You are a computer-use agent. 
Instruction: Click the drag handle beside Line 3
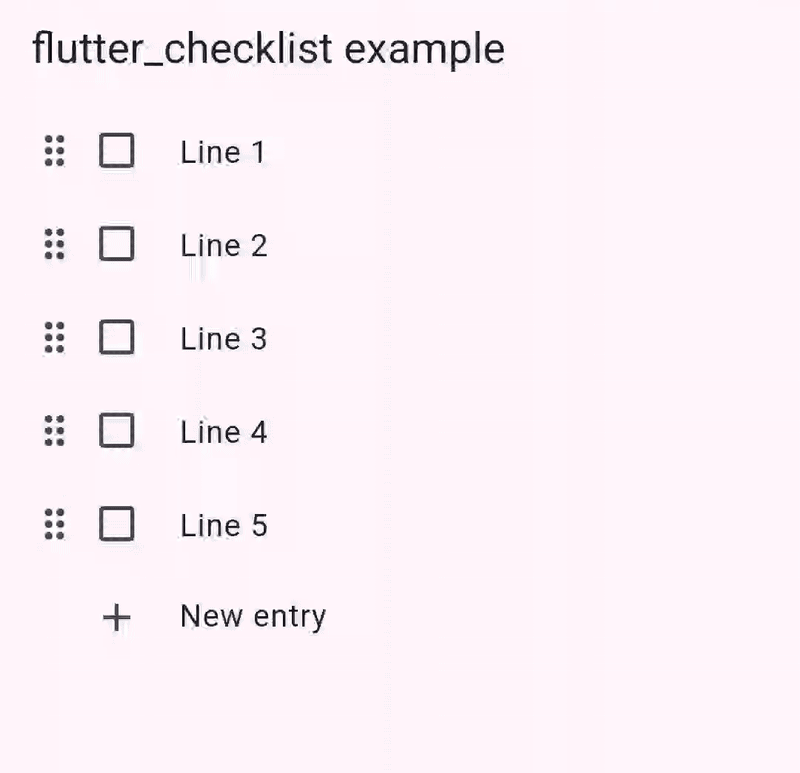coord(55,338)
